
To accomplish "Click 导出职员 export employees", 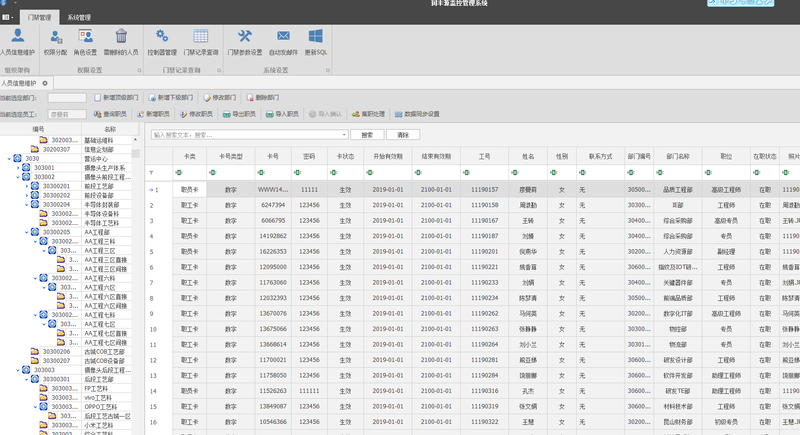I will (x=239, y=114).
